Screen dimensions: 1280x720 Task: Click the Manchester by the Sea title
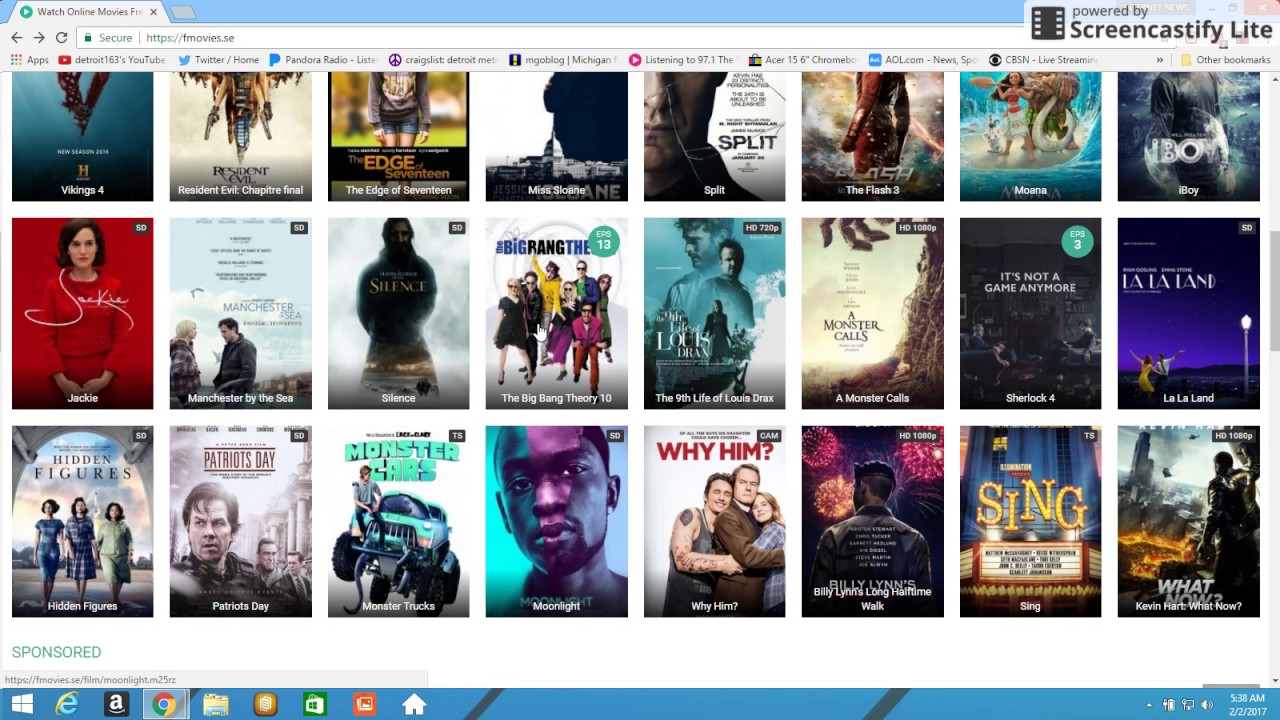[x=241, y=398]
